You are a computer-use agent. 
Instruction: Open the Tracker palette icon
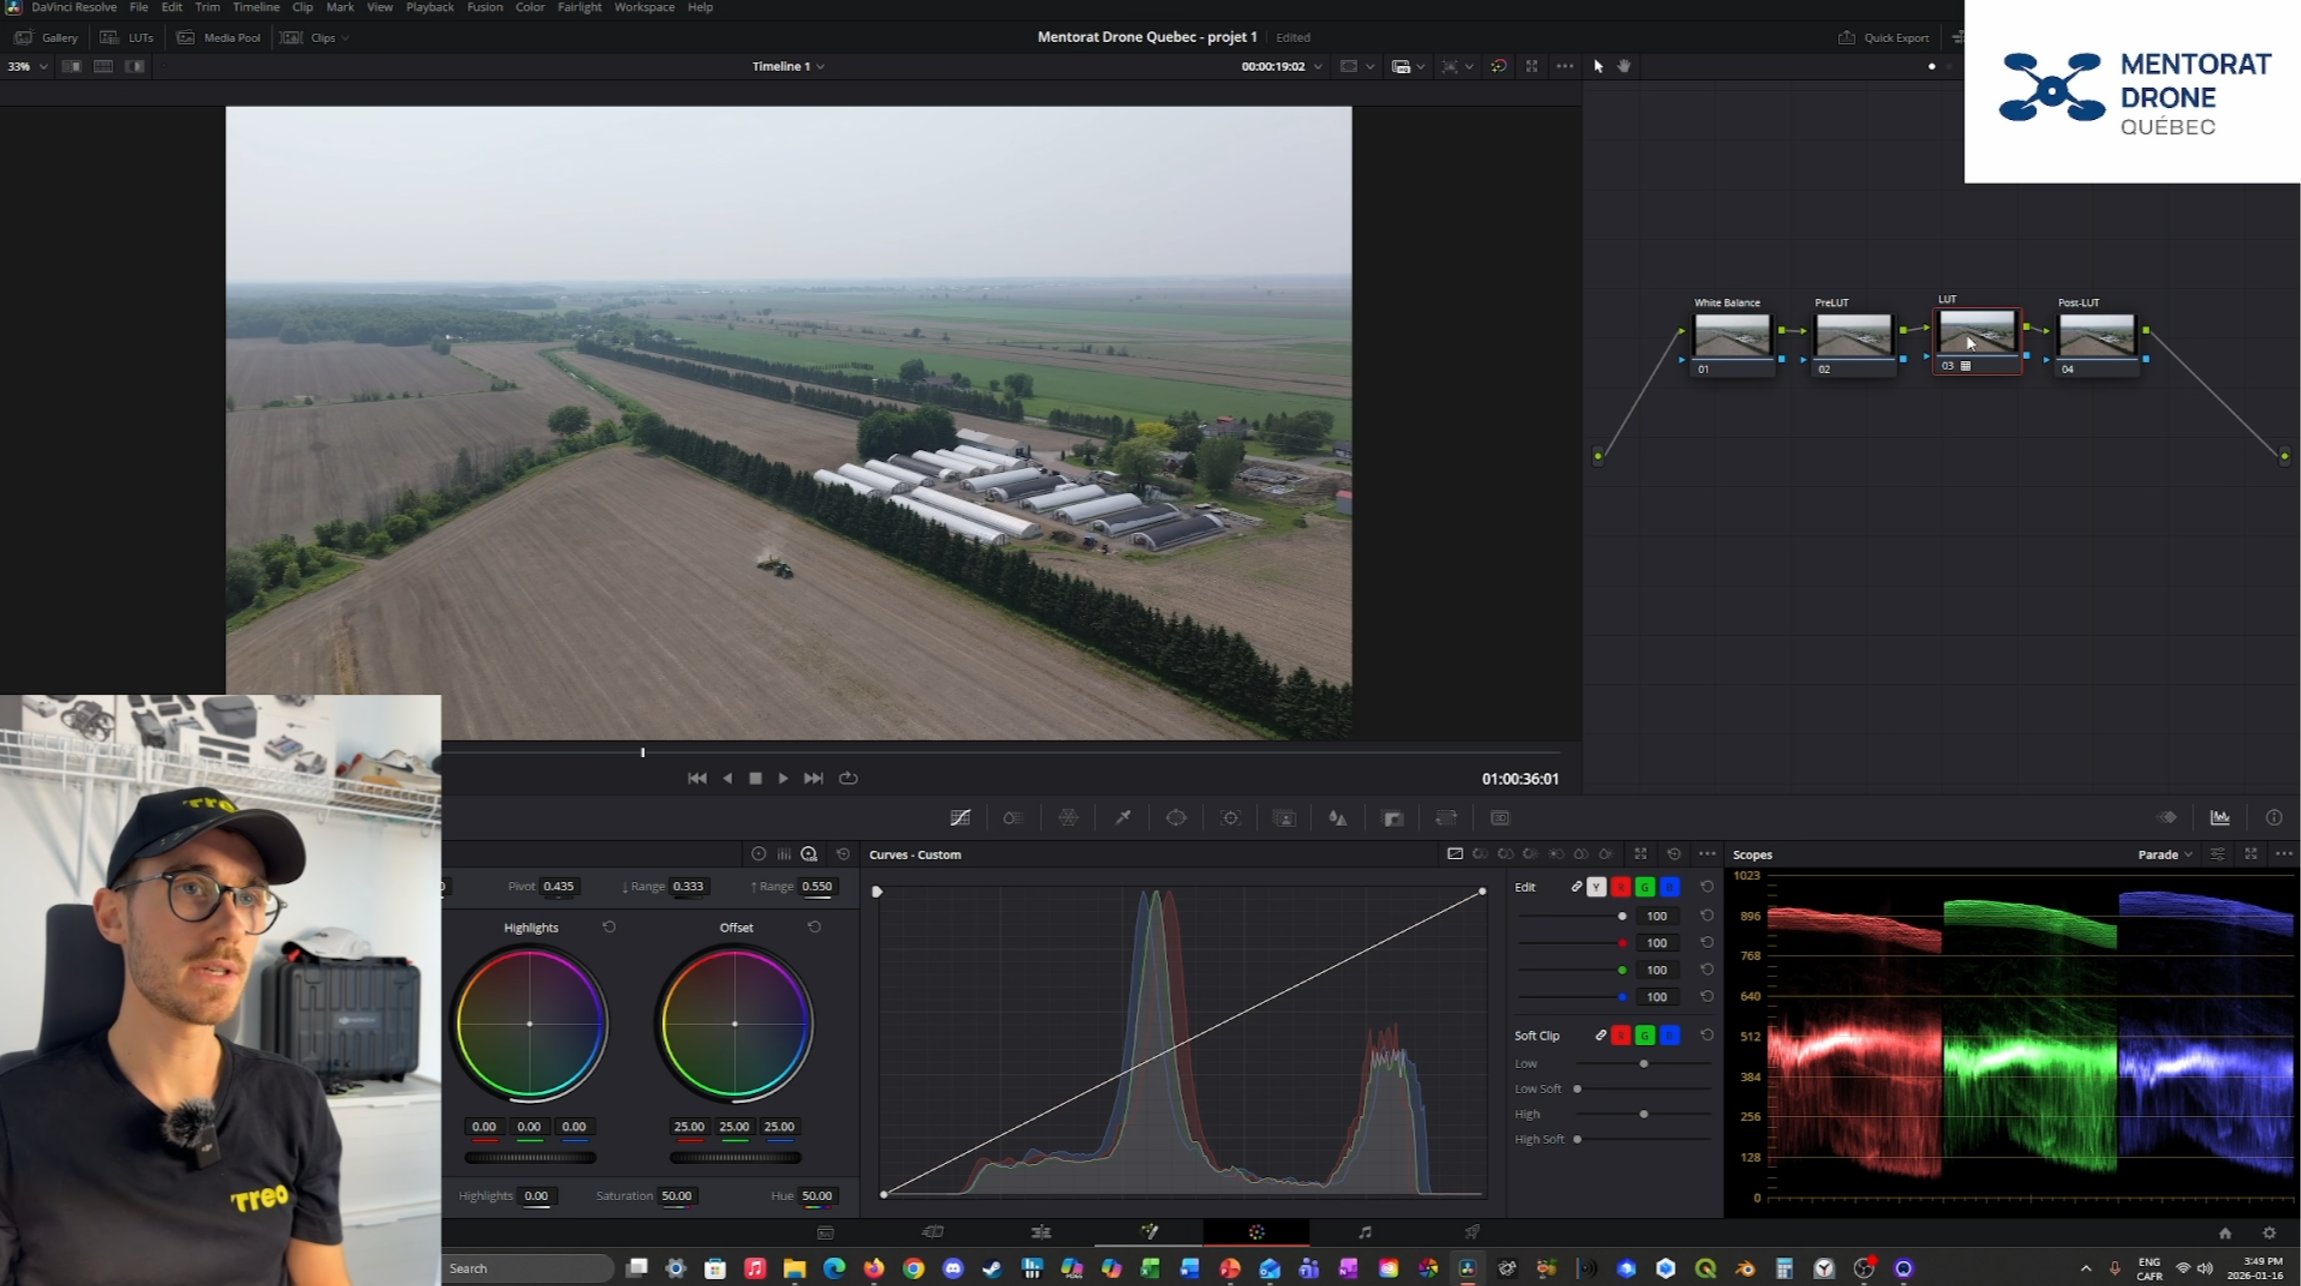1231,818
